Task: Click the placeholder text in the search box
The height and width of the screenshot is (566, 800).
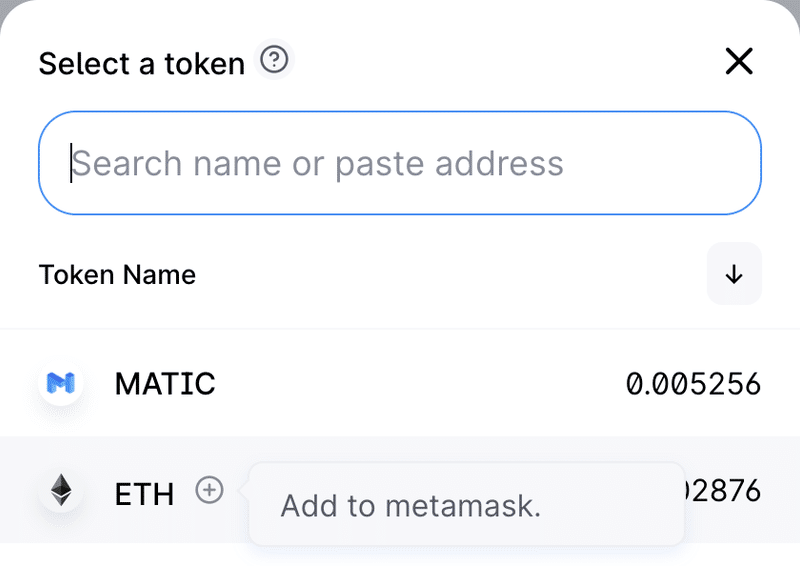Action: click(x=317, y=163)
